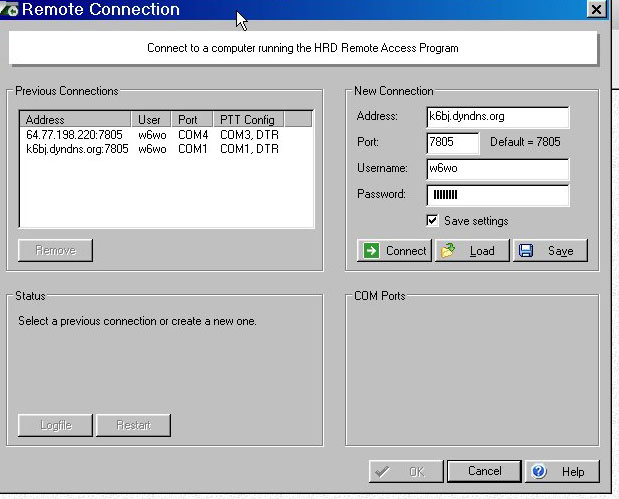The width and height of the screenshot is (619, 499).
Task: Toggle the Save settings checkbox
Action: tap(432, 221)
